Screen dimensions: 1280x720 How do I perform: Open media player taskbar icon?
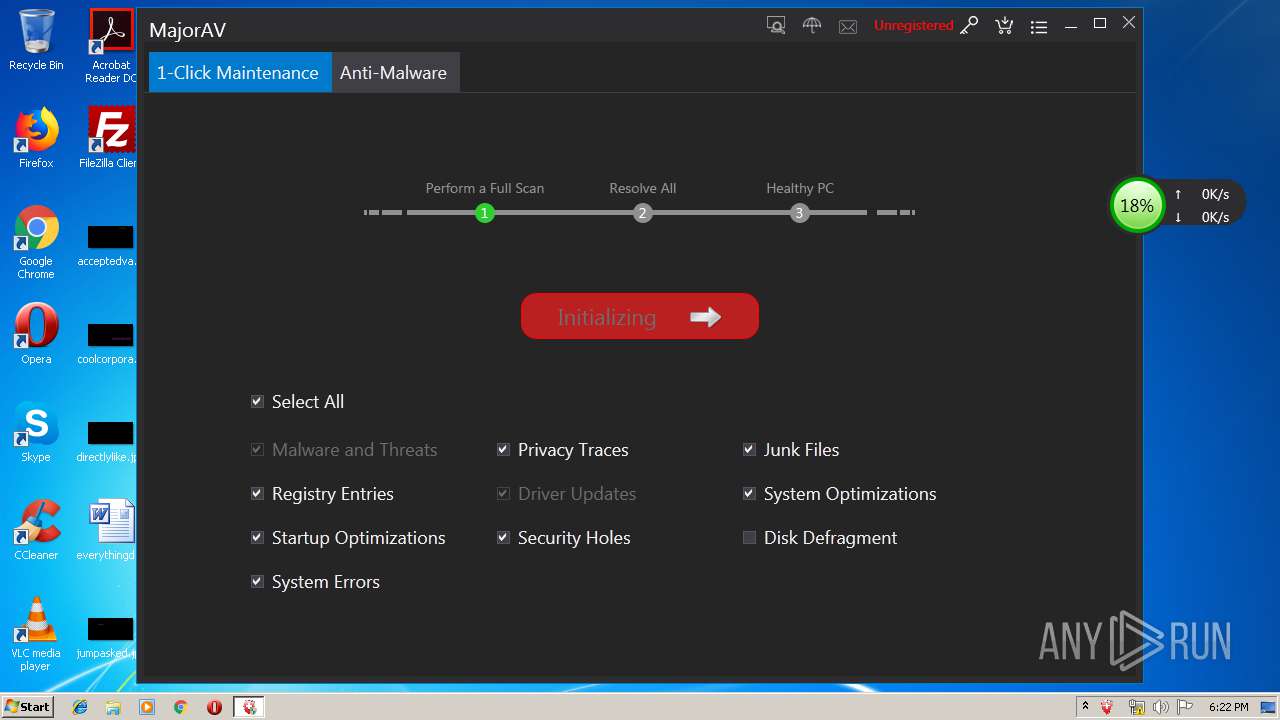click(147, 707)
